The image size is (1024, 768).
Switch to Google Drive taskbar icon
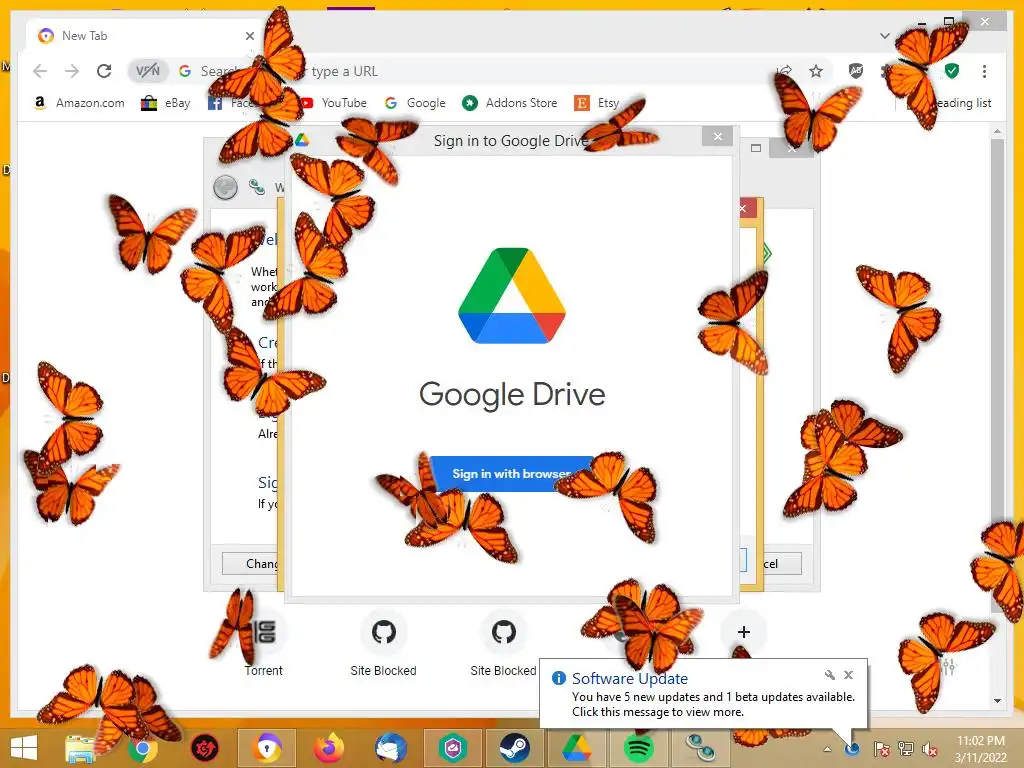coord(576,748)
